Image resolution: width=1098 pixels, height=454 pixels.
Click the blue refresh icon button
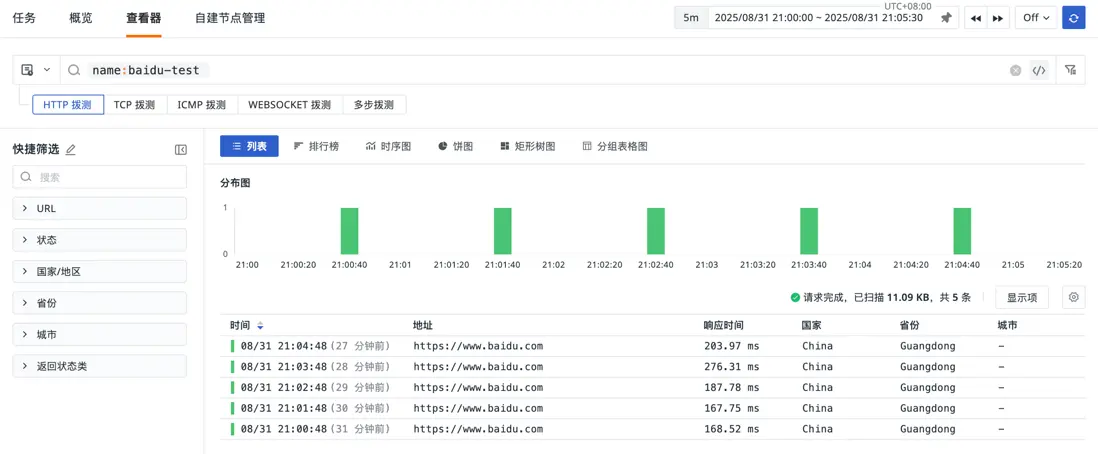pyautogui.click(x=1073, y=18)
